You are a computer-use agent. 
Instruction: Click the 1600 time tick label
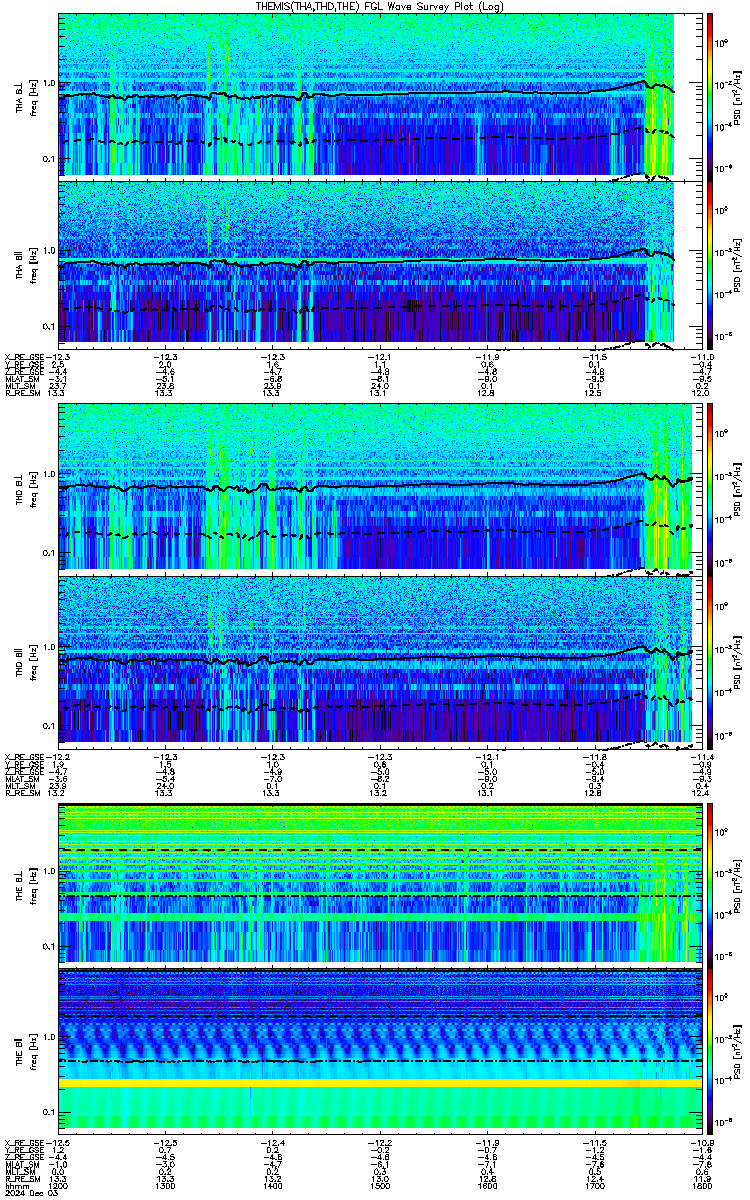[x=487, y=1185]
